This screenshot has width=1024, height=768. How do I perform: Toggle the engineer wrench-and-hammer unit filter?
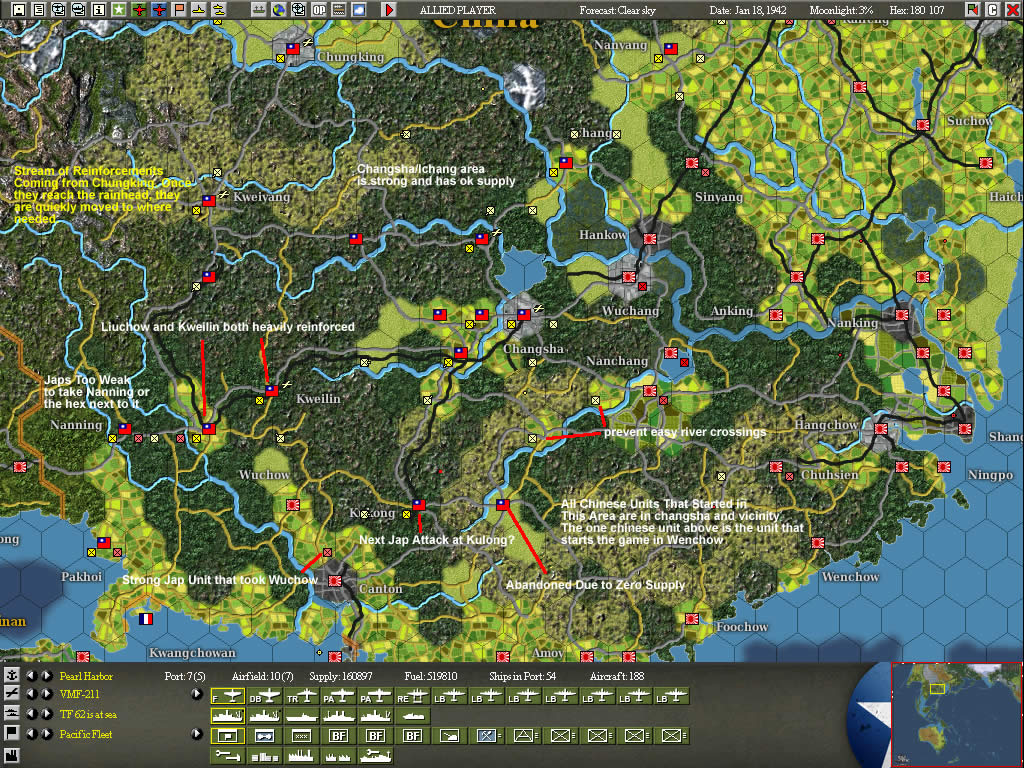tap(487, 736)
